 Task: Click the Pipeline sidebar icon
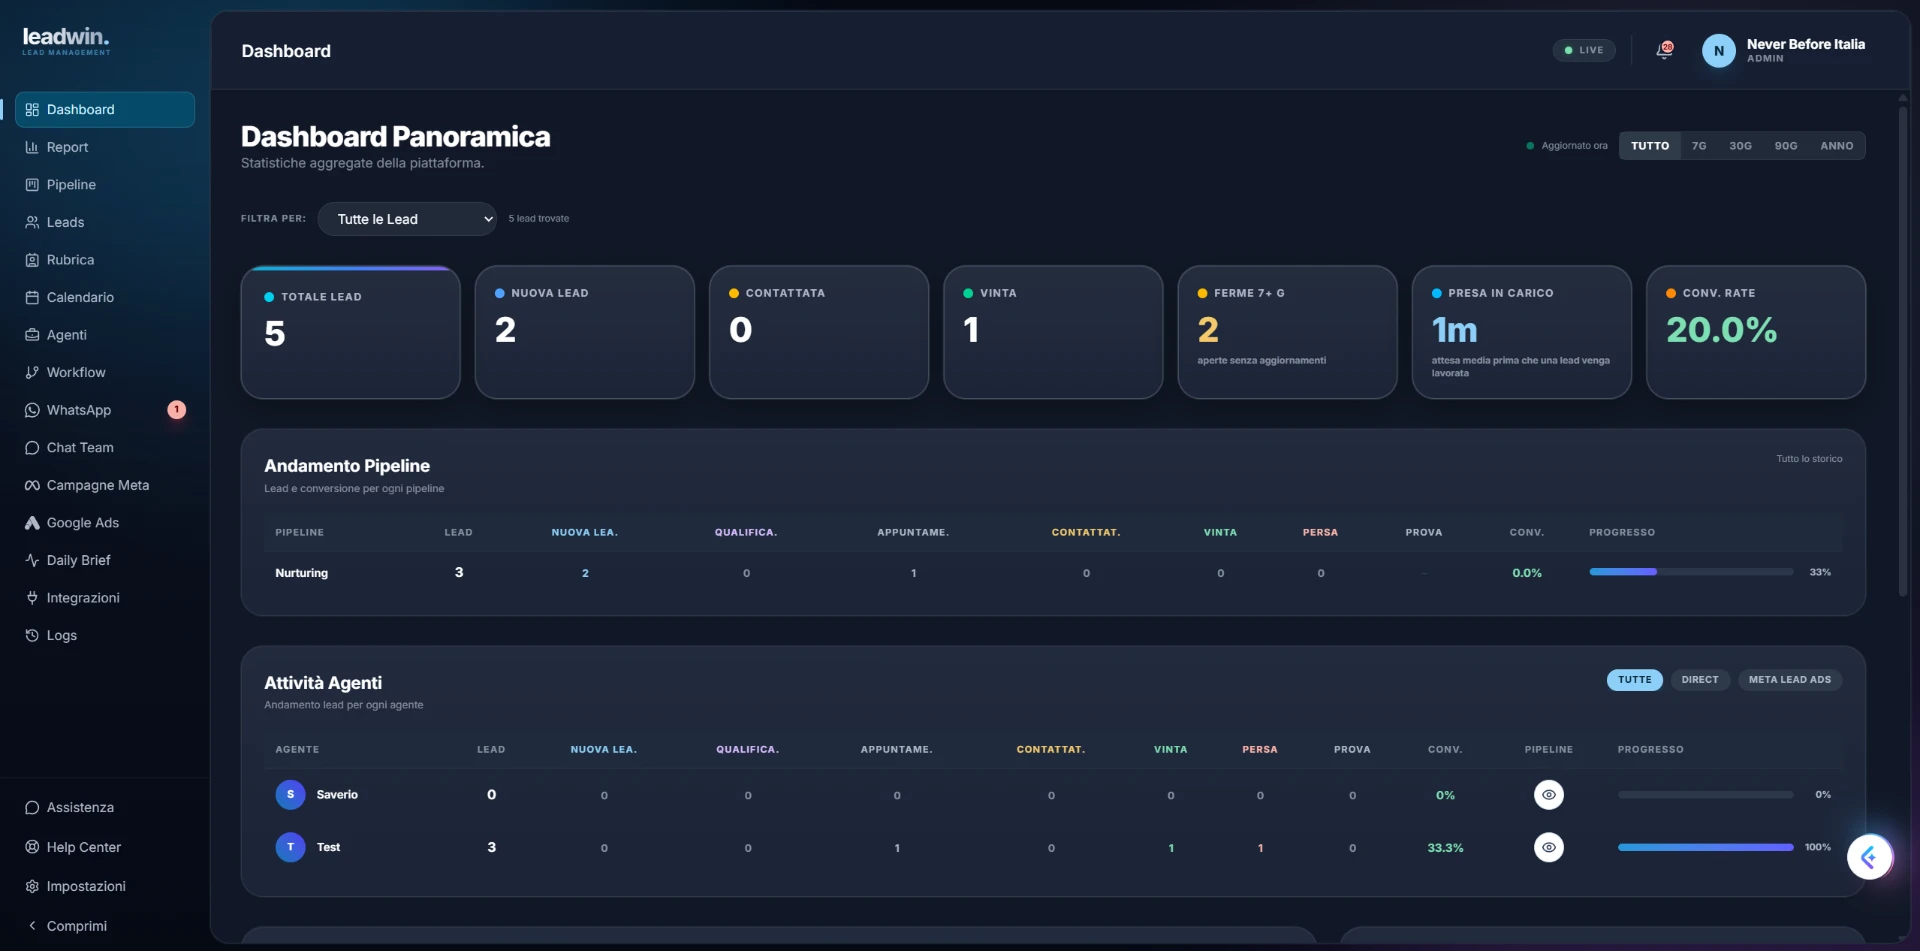[x=32, y=185]
